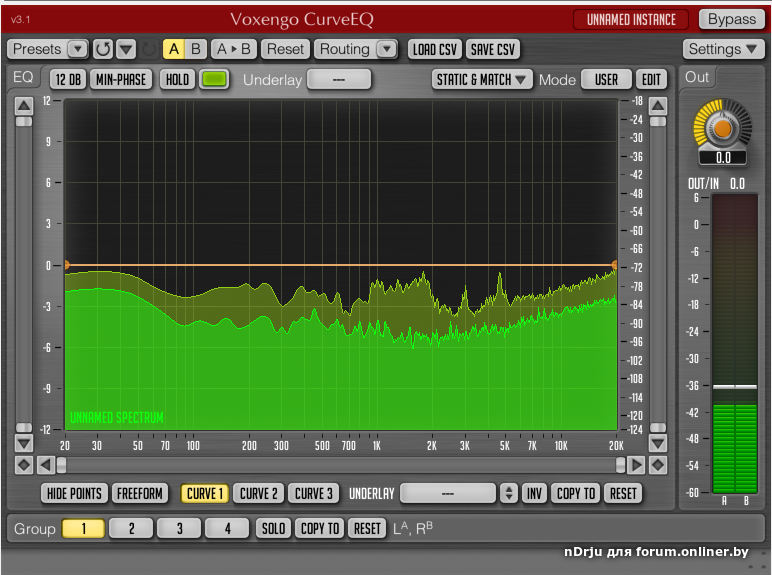Click the down arrow on right vertical scrollbar

coord(657,442)
